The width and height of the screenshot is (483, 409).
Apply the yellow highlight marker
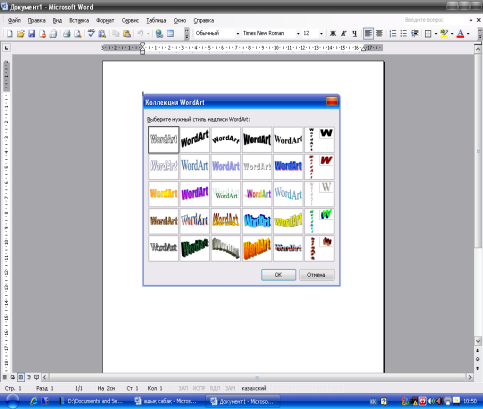444,34
